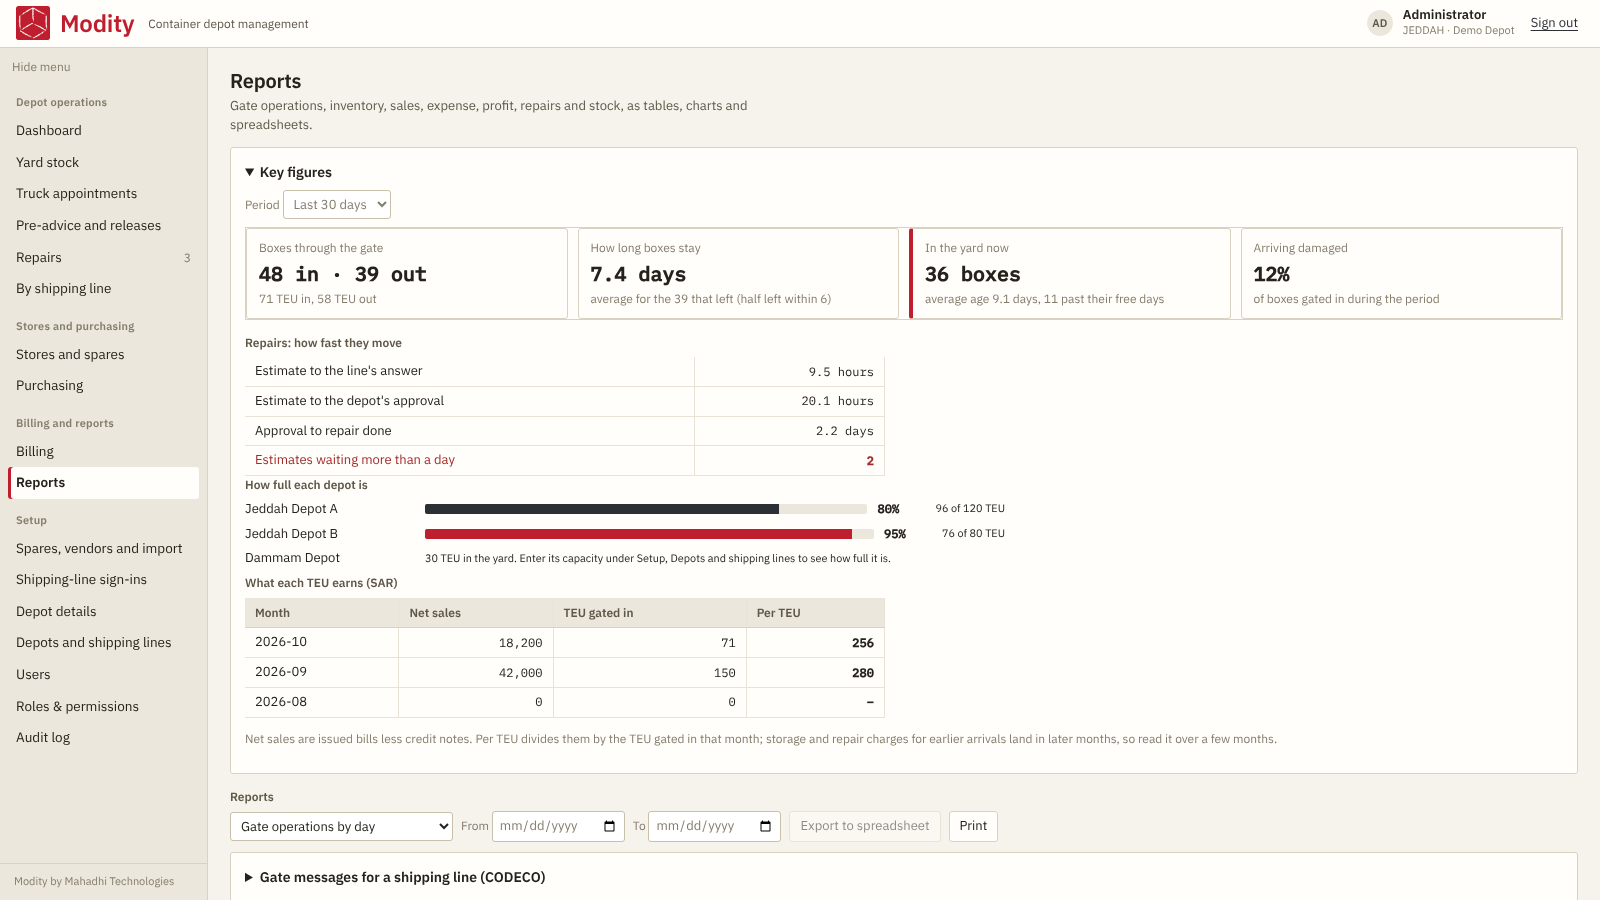
Task: Click Jeddah Depot B 95% capacity bar
Action: pos(649,534)
